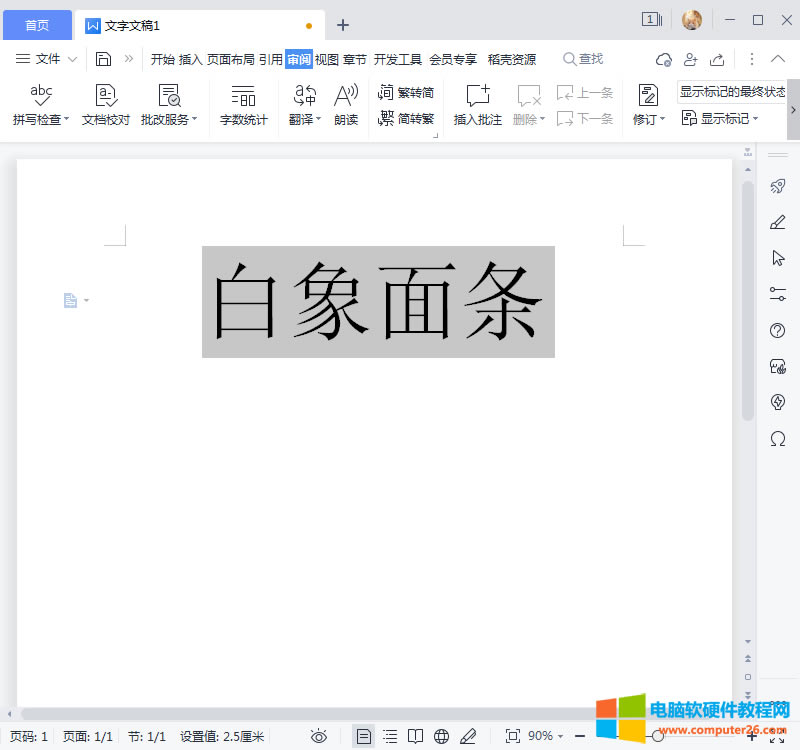Switch to the 插入 ribbon tab

(190, 59)
